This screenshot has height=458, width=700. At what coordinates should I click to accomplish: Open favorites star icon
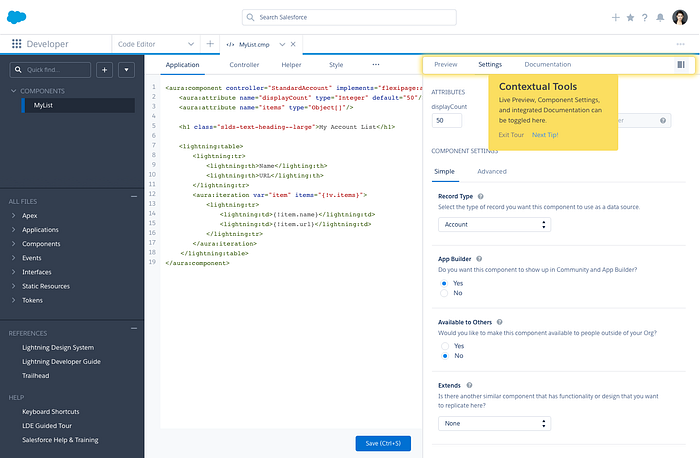point(630,17)
